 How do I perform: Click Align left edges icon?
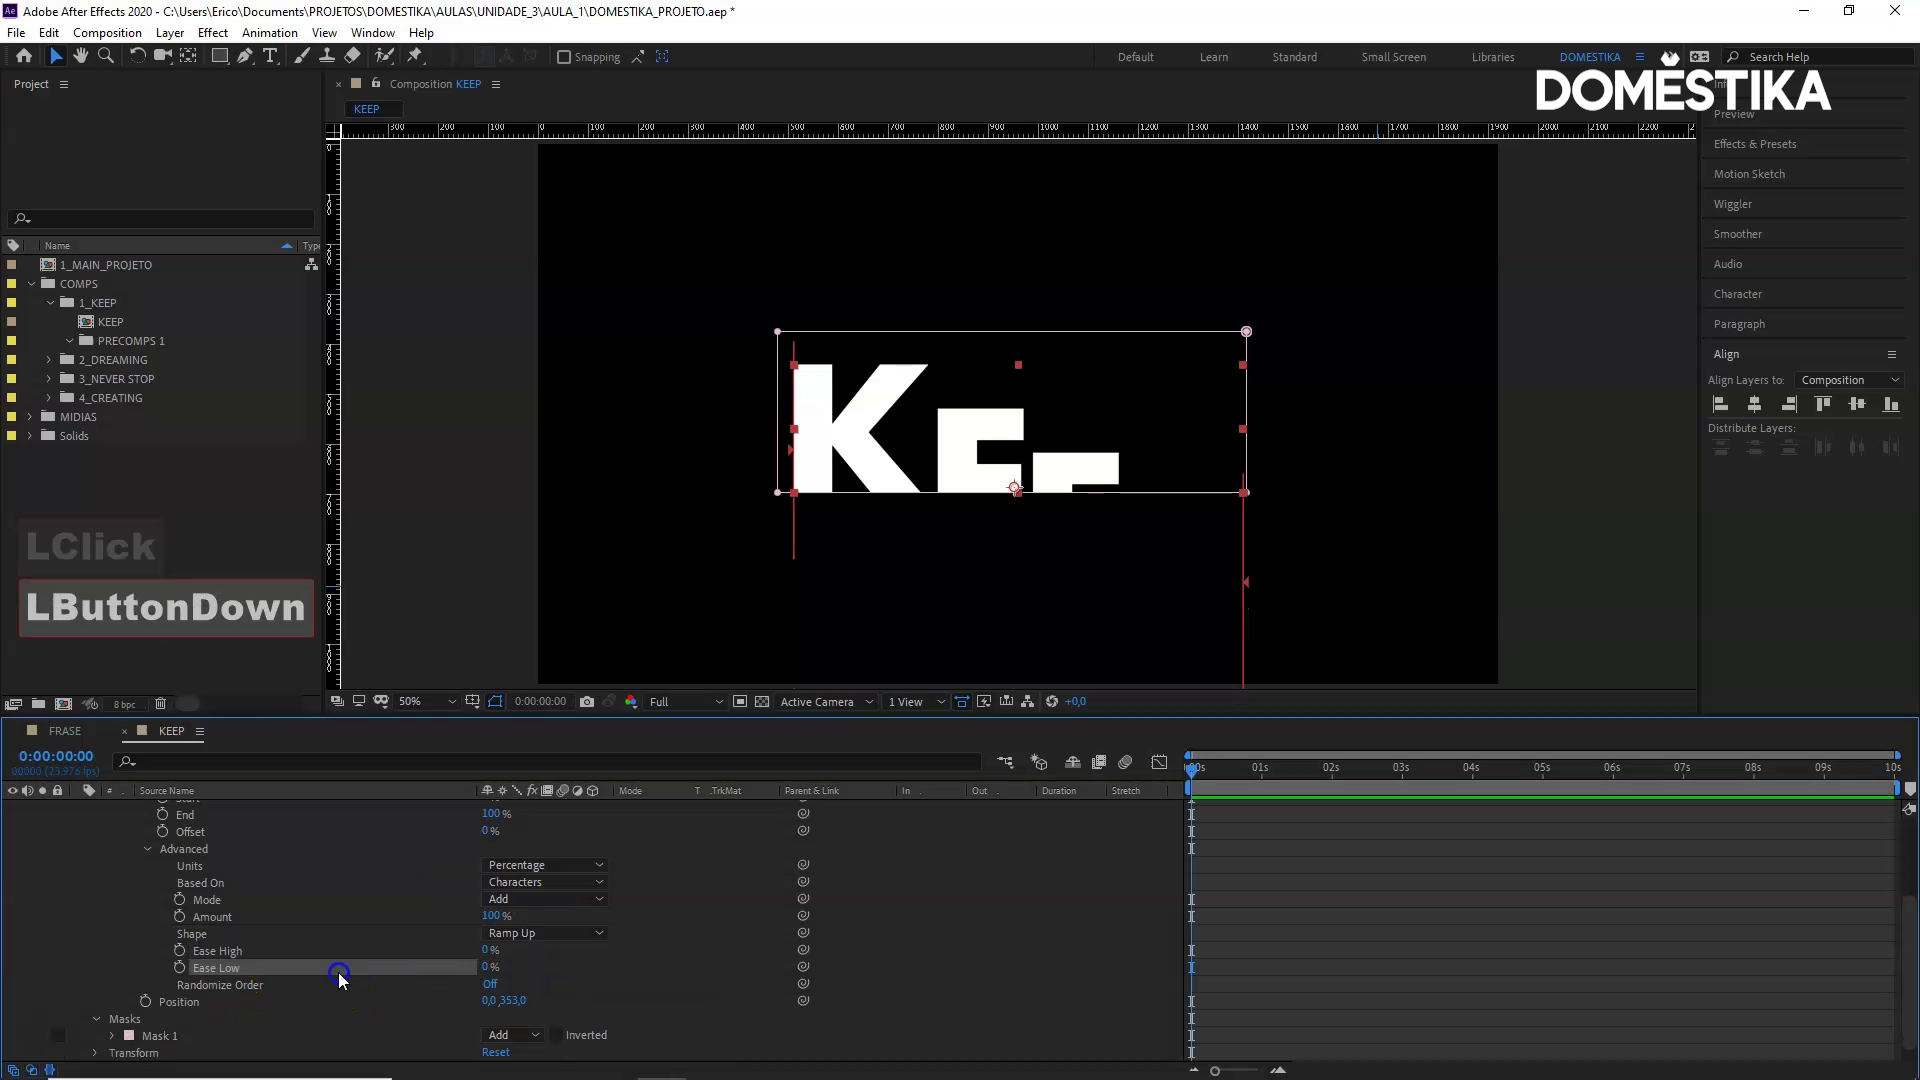click(1721, 405)
